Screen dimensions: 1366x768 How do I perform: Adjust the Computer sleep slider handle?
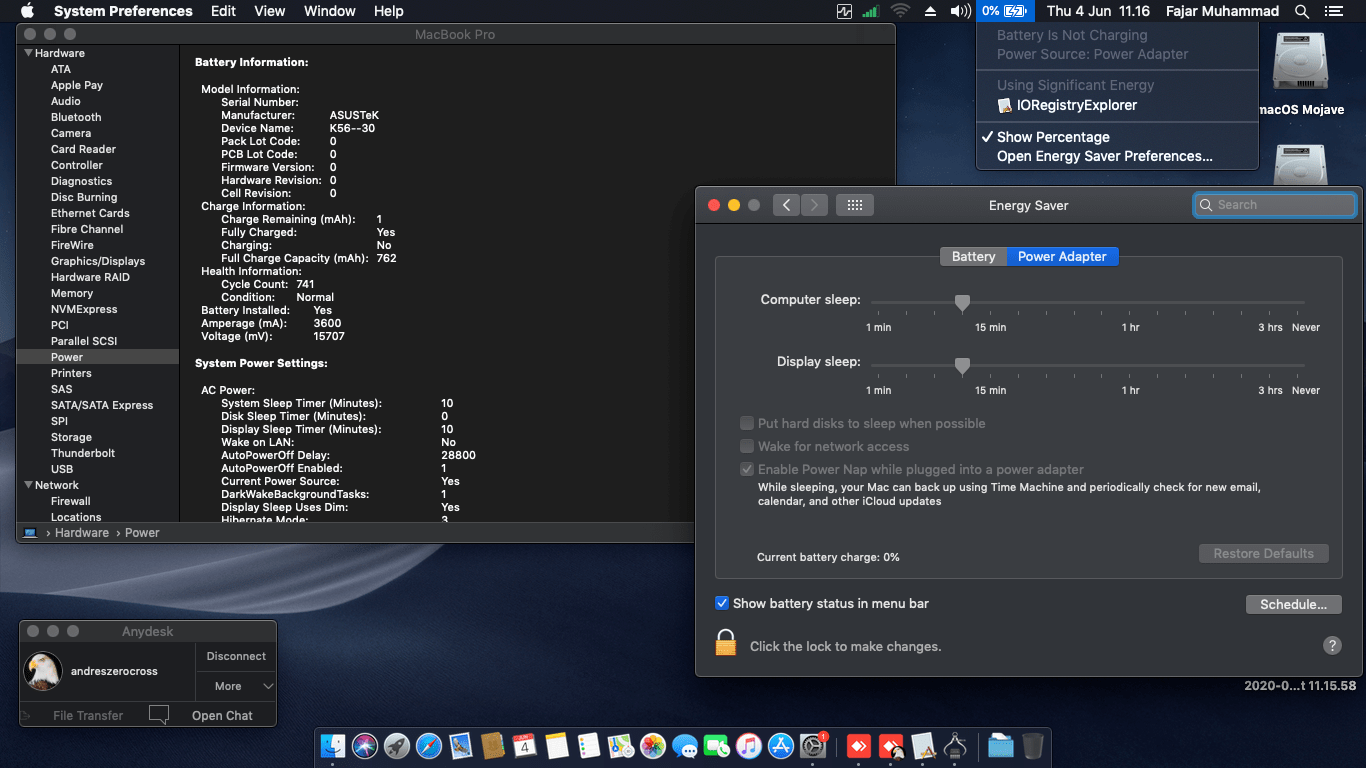962,303
